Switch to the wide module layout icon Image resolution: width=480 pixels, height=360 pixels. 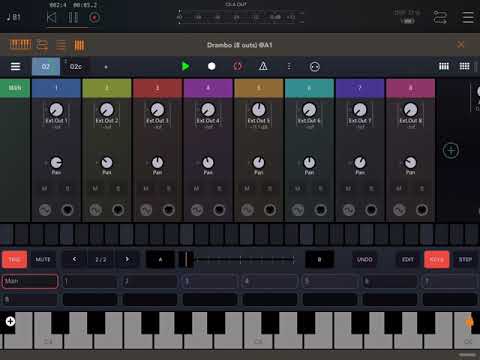(444, 66)
